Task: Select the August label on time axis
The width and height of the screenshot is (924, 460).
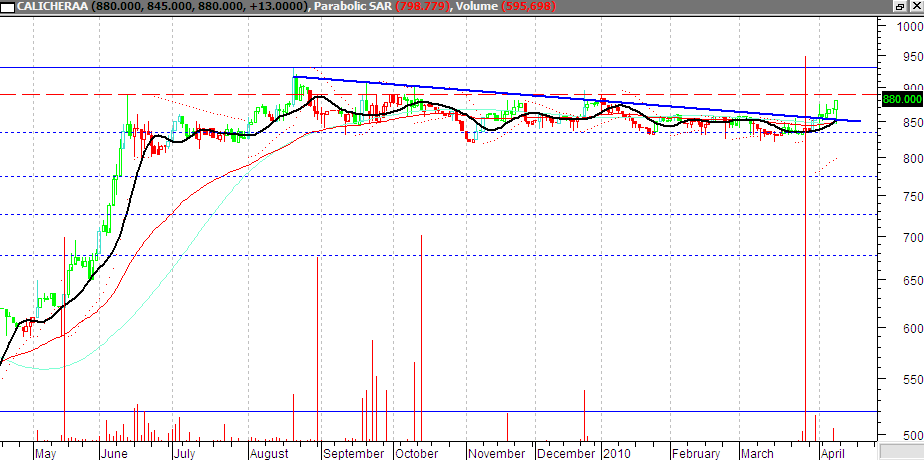Action: point(270,453)
